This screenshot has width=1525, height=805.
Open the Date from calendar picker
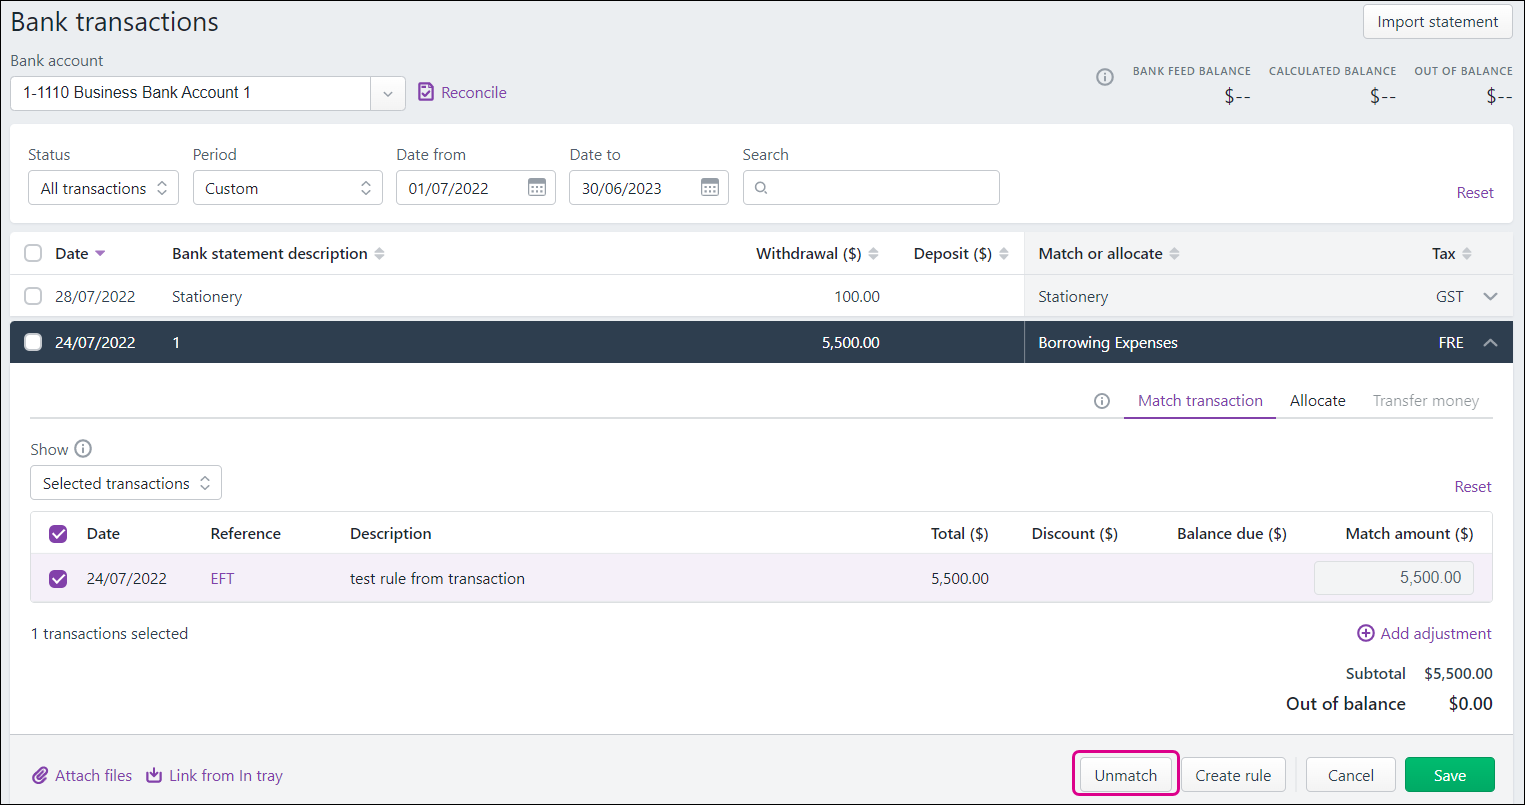537,188
